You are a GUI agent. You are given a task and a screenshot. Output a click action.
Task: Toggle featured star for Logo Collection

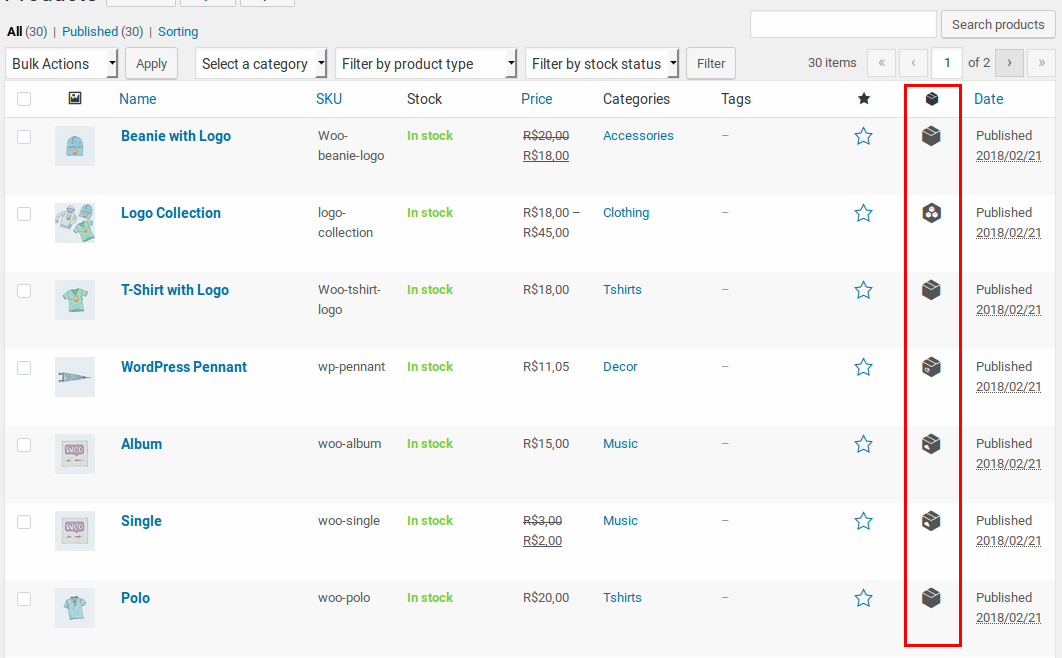(863, 213)
